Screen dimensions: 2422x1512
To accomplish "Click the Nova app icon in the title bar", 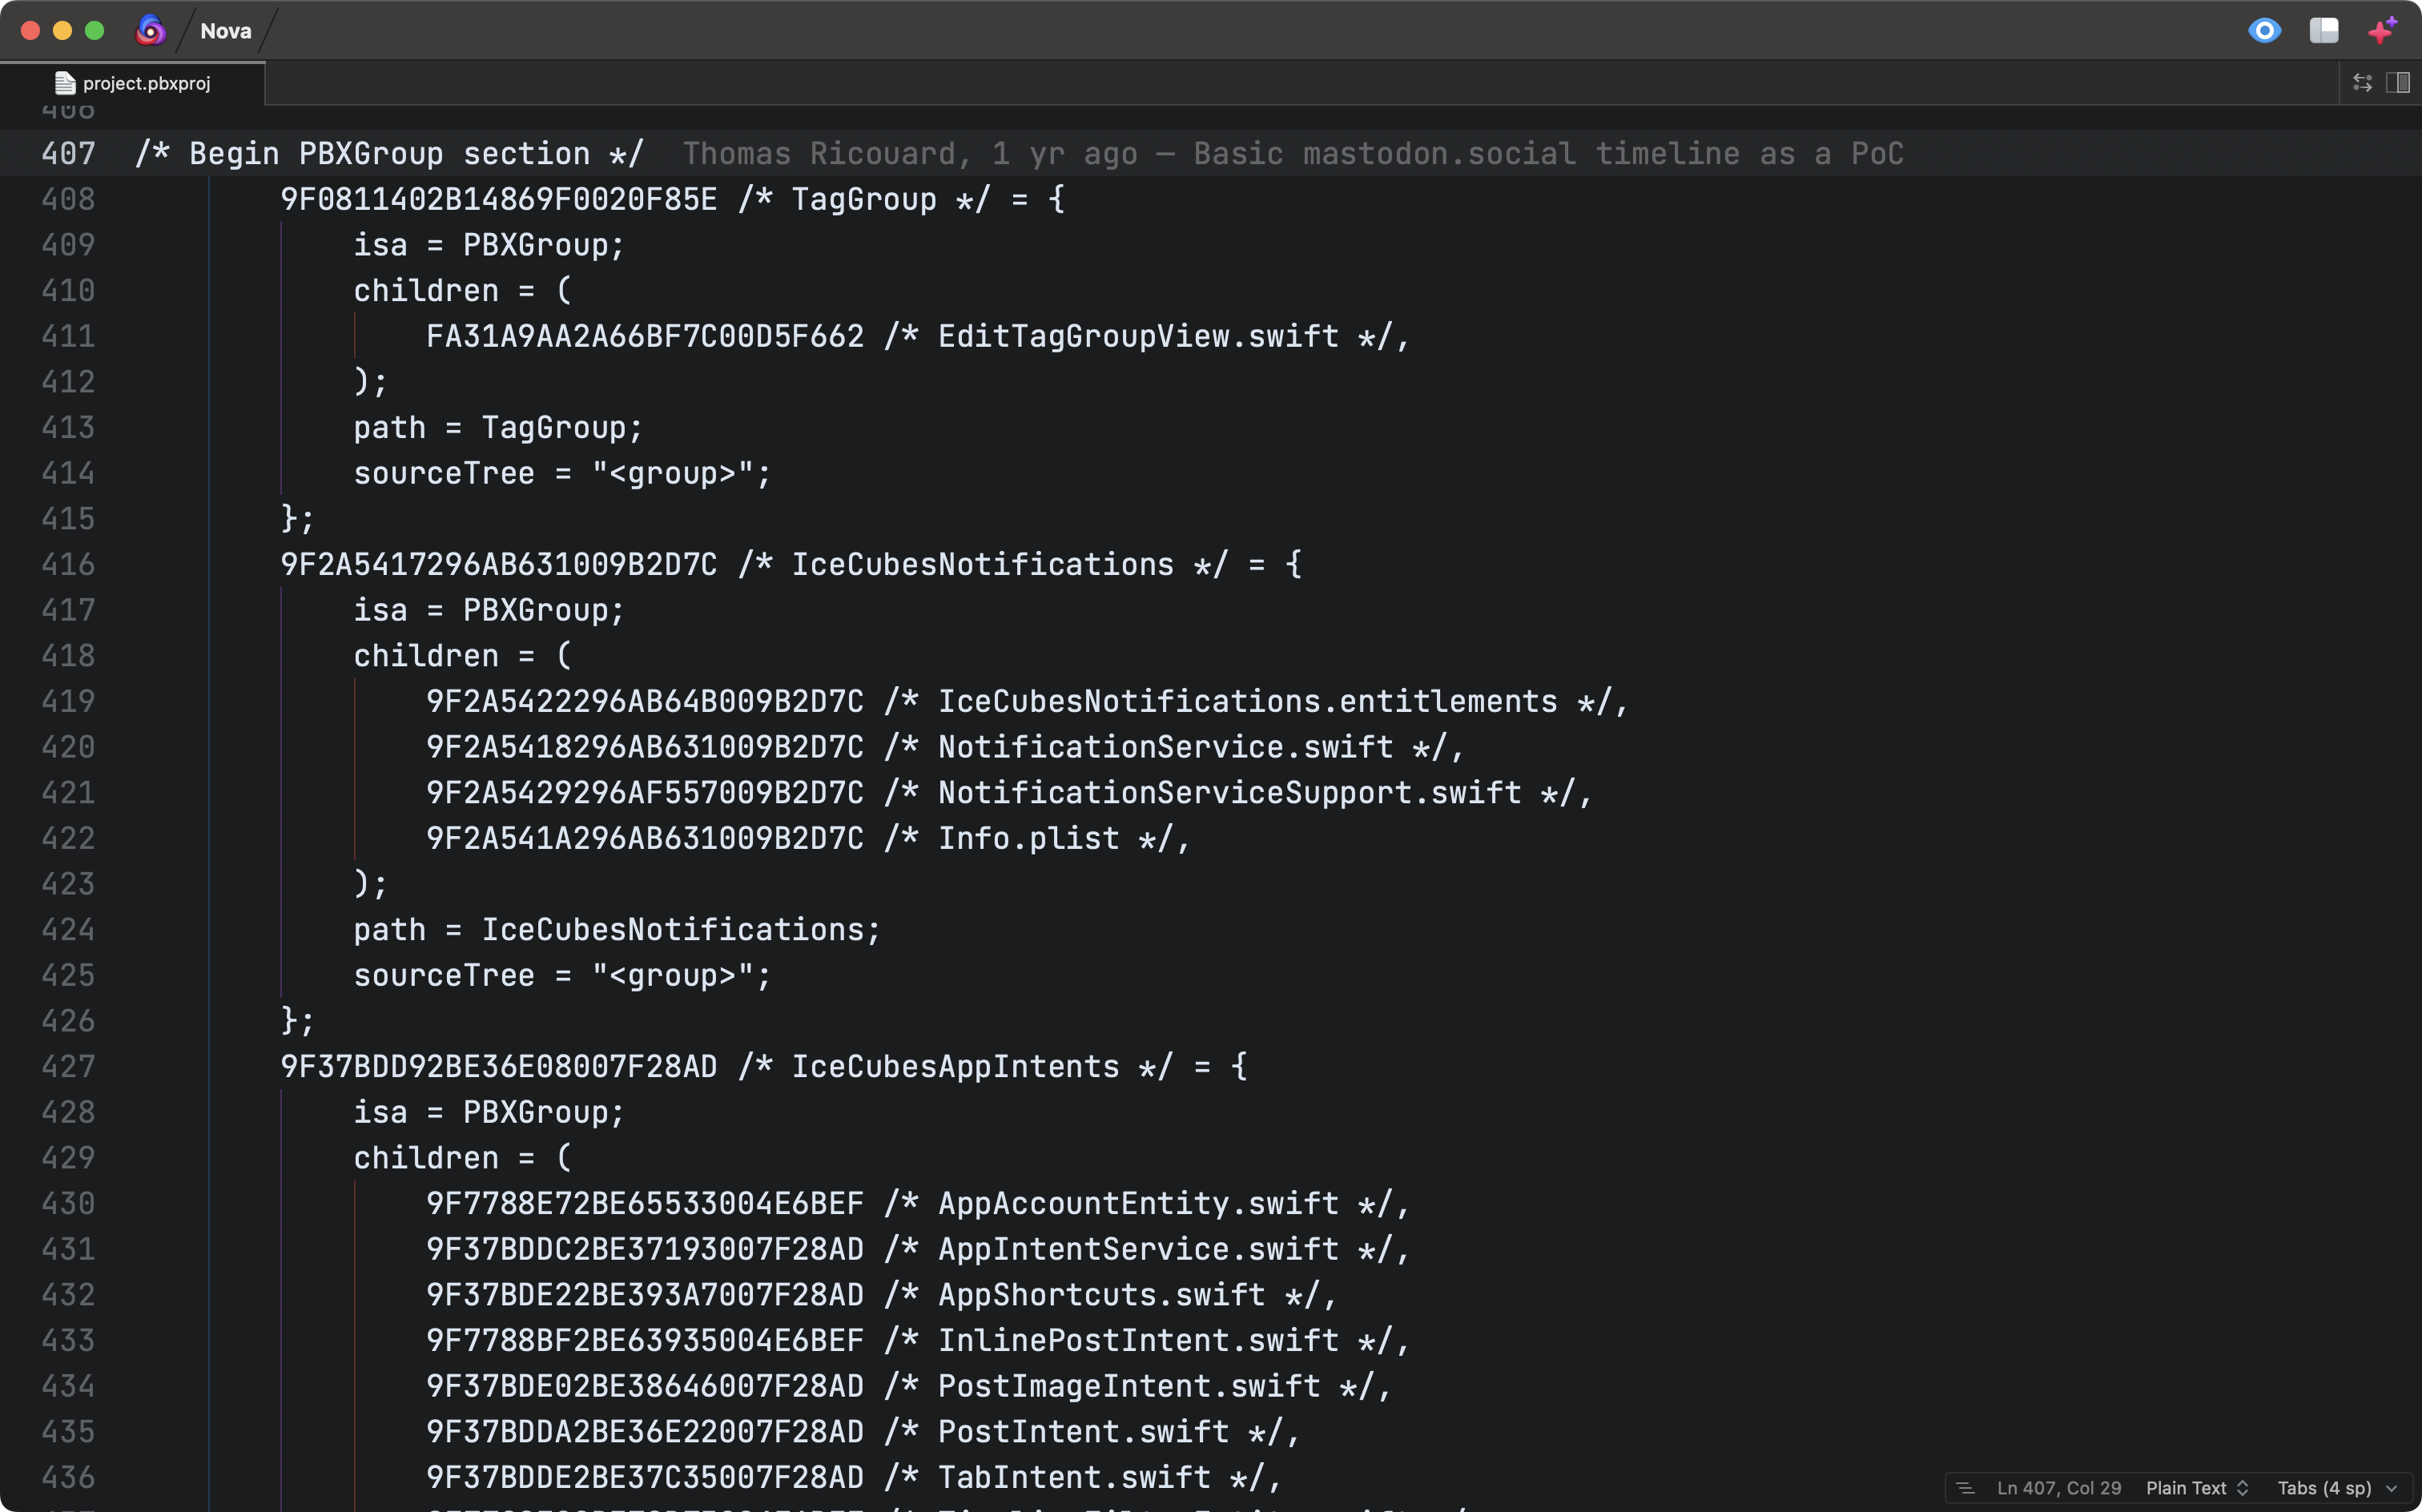I will click(151, 31).
